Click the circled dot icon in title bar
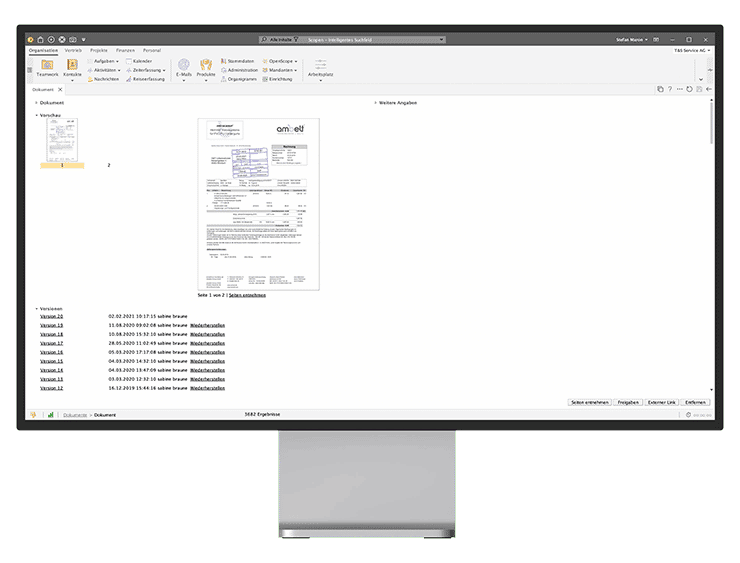The image size is (740, 563). point(51,40)
